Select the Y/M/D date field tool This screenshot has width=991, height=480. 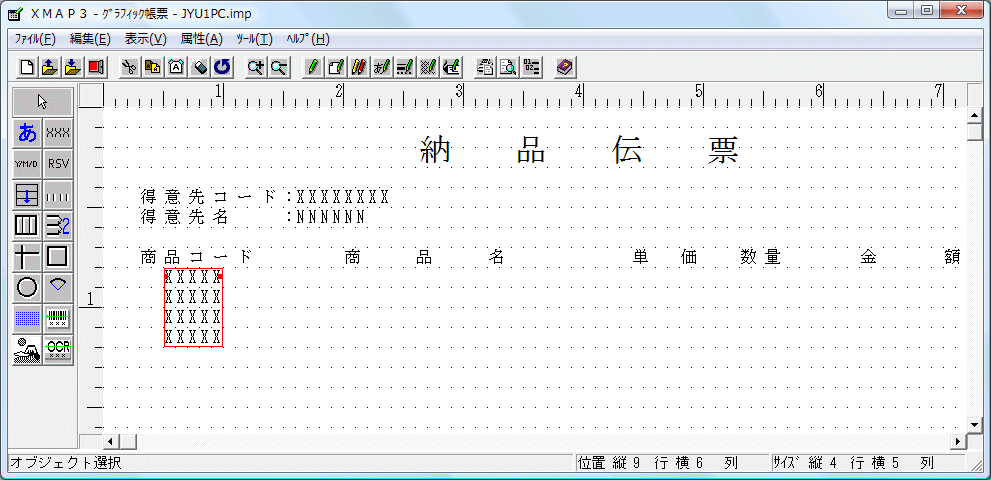point(27,164)
